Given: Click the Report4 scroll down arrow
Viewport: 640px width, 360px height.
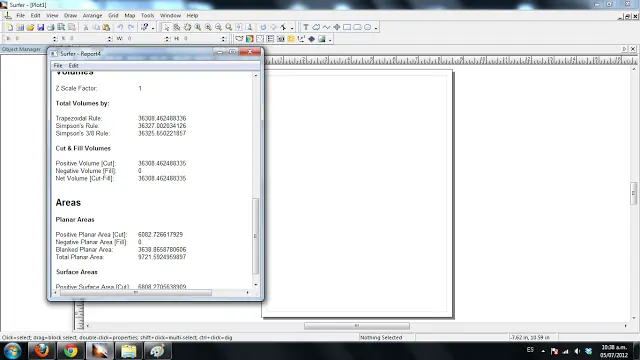Looking at the screenshot, I should tap(256, 284).
